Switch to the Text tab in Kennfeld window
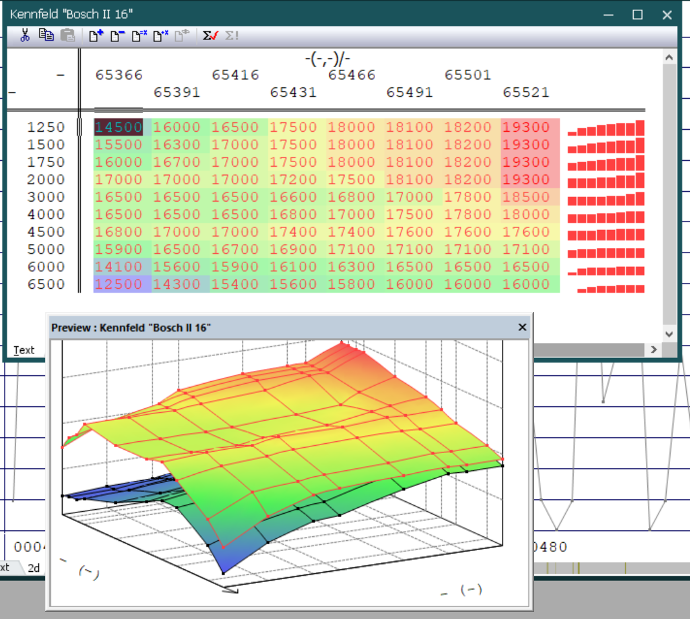This screenshot has width=690, height=619. pos(24,350)
